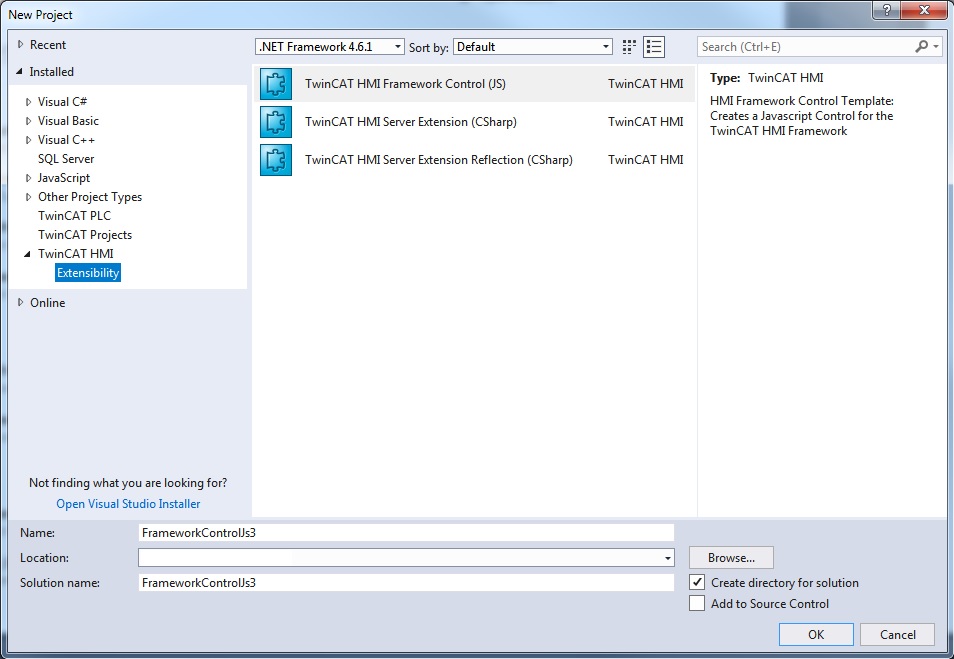The image size is (954, 659).
Task: Switch to small icons view
Action: pos(629,47)
